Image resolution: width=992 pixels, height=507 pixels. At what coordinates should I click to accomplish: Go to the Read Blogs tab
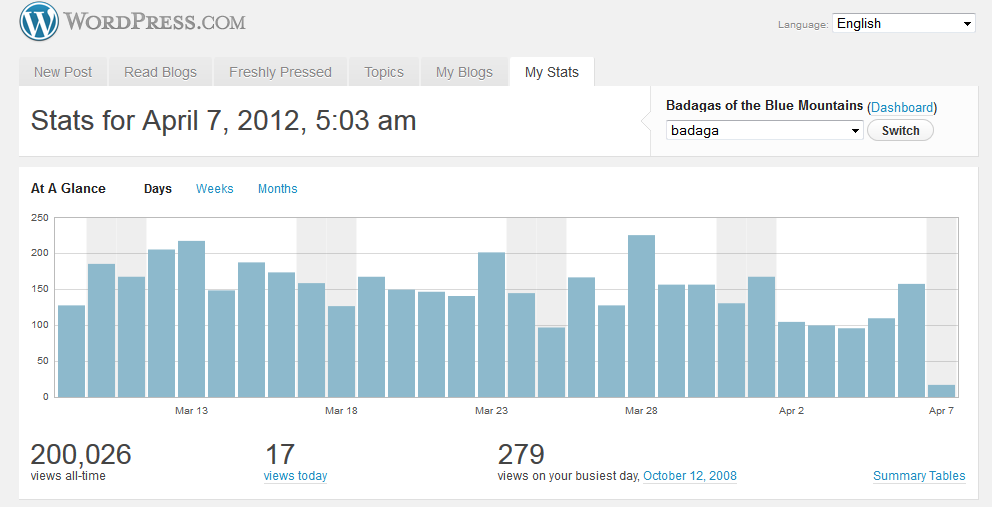pos(160,72)
